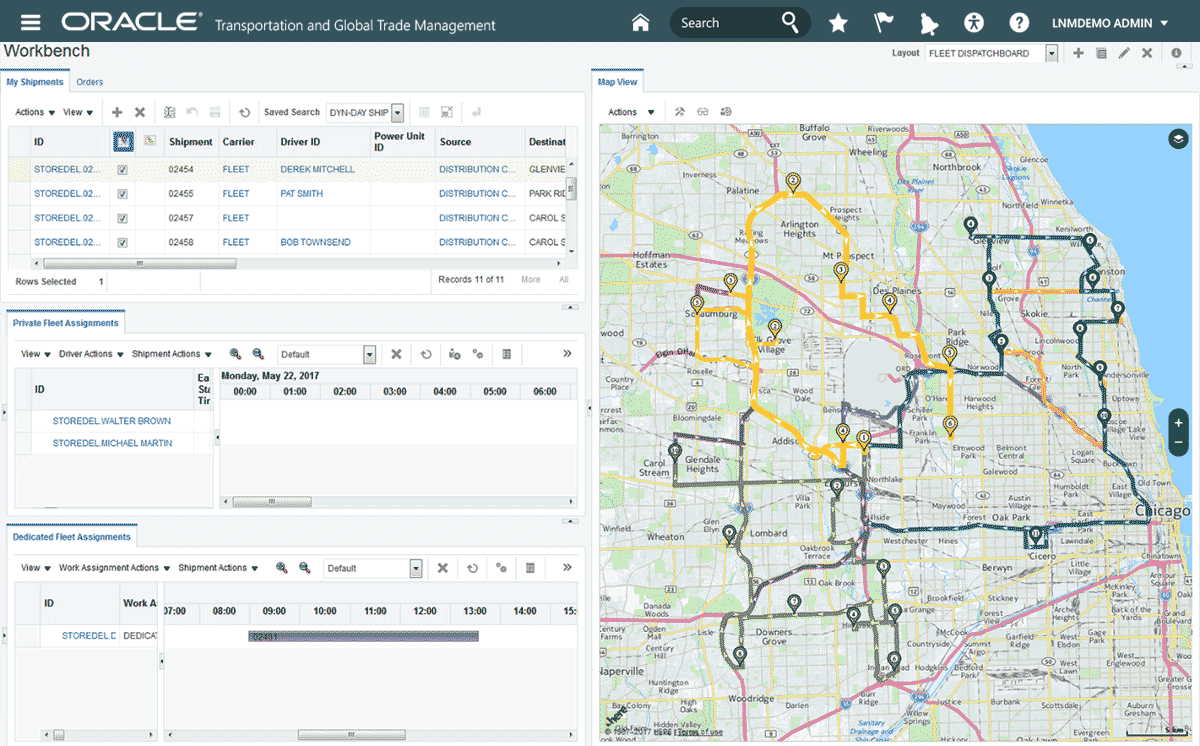Open the DEREK MITCHELL driver link
This screenshot has height=746, width=1200.
coord(317,170)
